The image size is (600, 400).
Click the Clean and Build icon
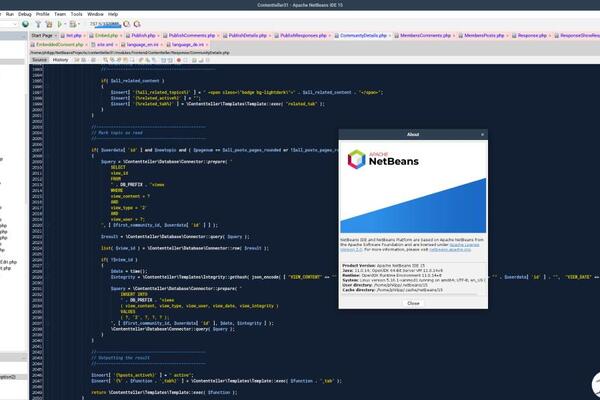pyautogui.click(x=49, y=24)
